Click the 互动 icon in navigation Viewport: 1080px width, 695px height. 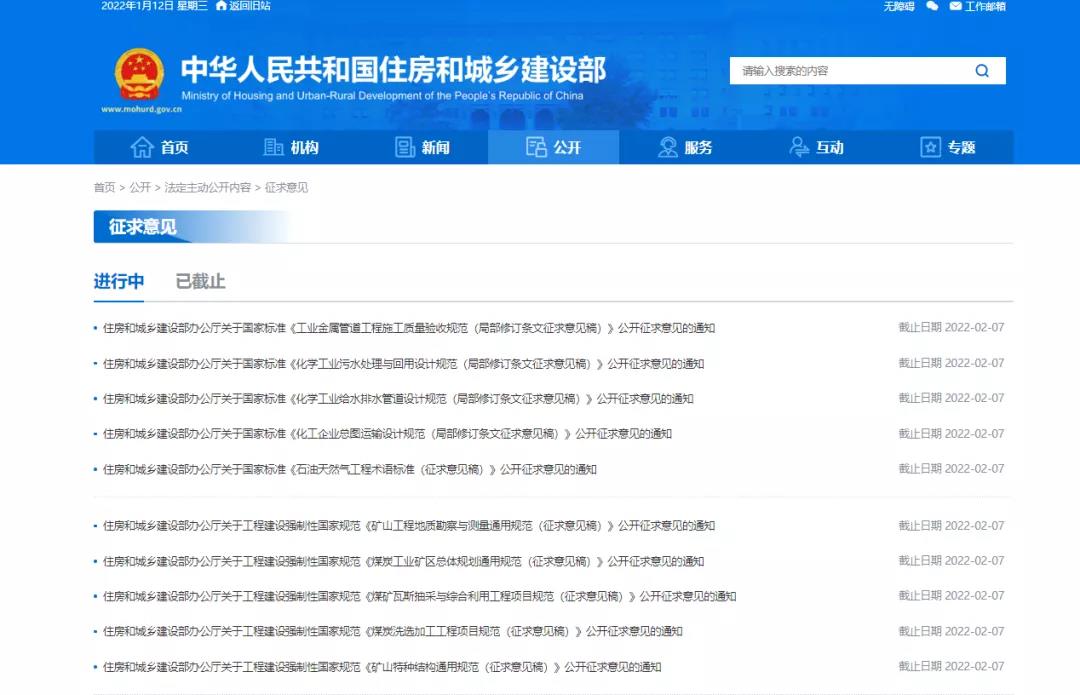point(799,147)
